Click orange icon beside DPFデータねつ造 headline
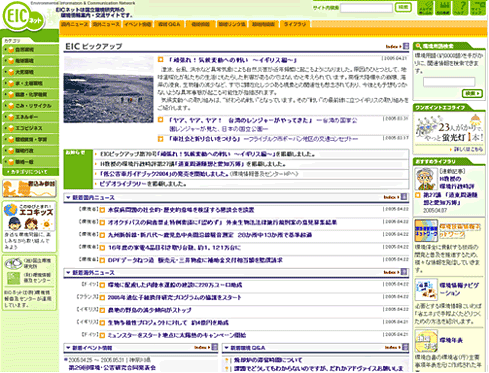This screenshot has width=489, height=373. click(102, 260)
